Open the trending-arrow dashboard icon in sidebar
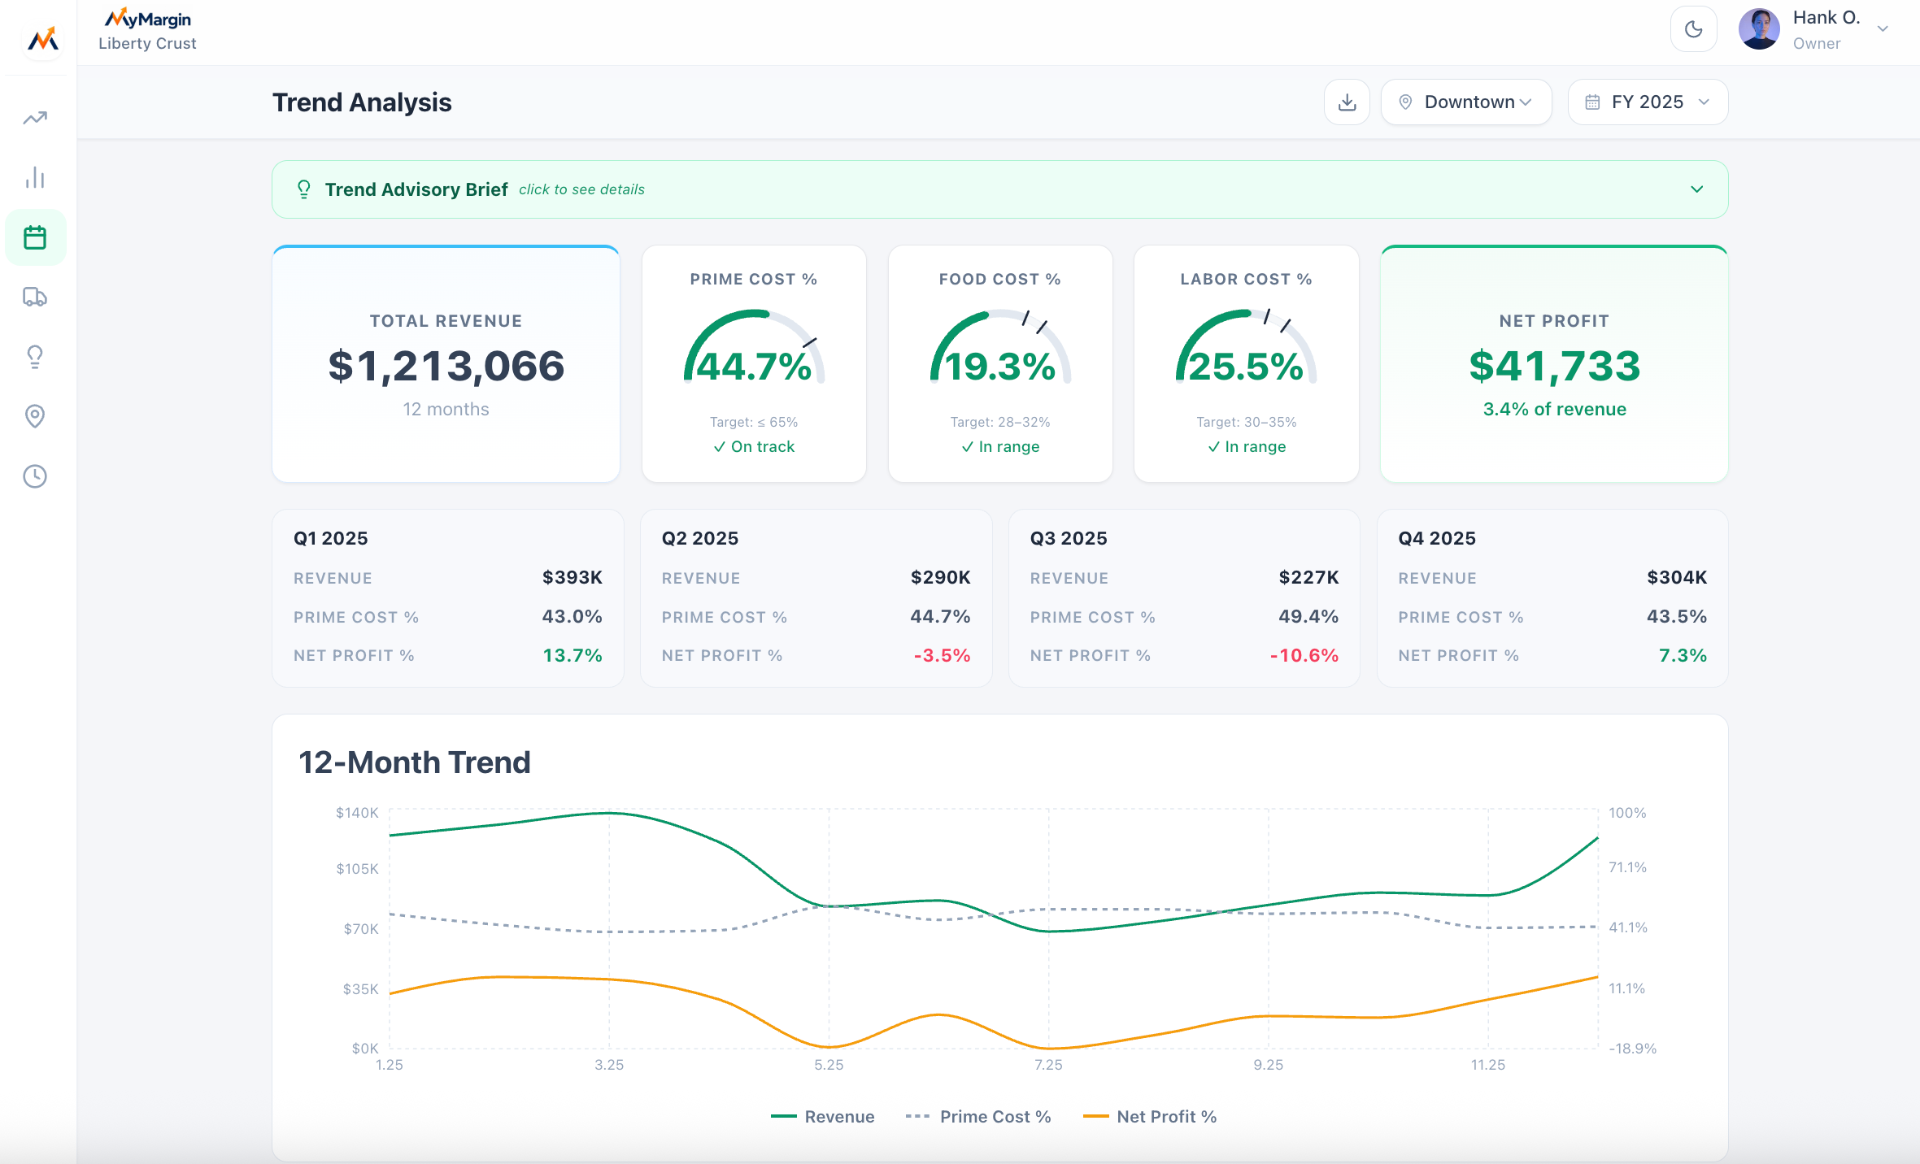Viewport: 1920px width, 1164px height. (35, 118)
